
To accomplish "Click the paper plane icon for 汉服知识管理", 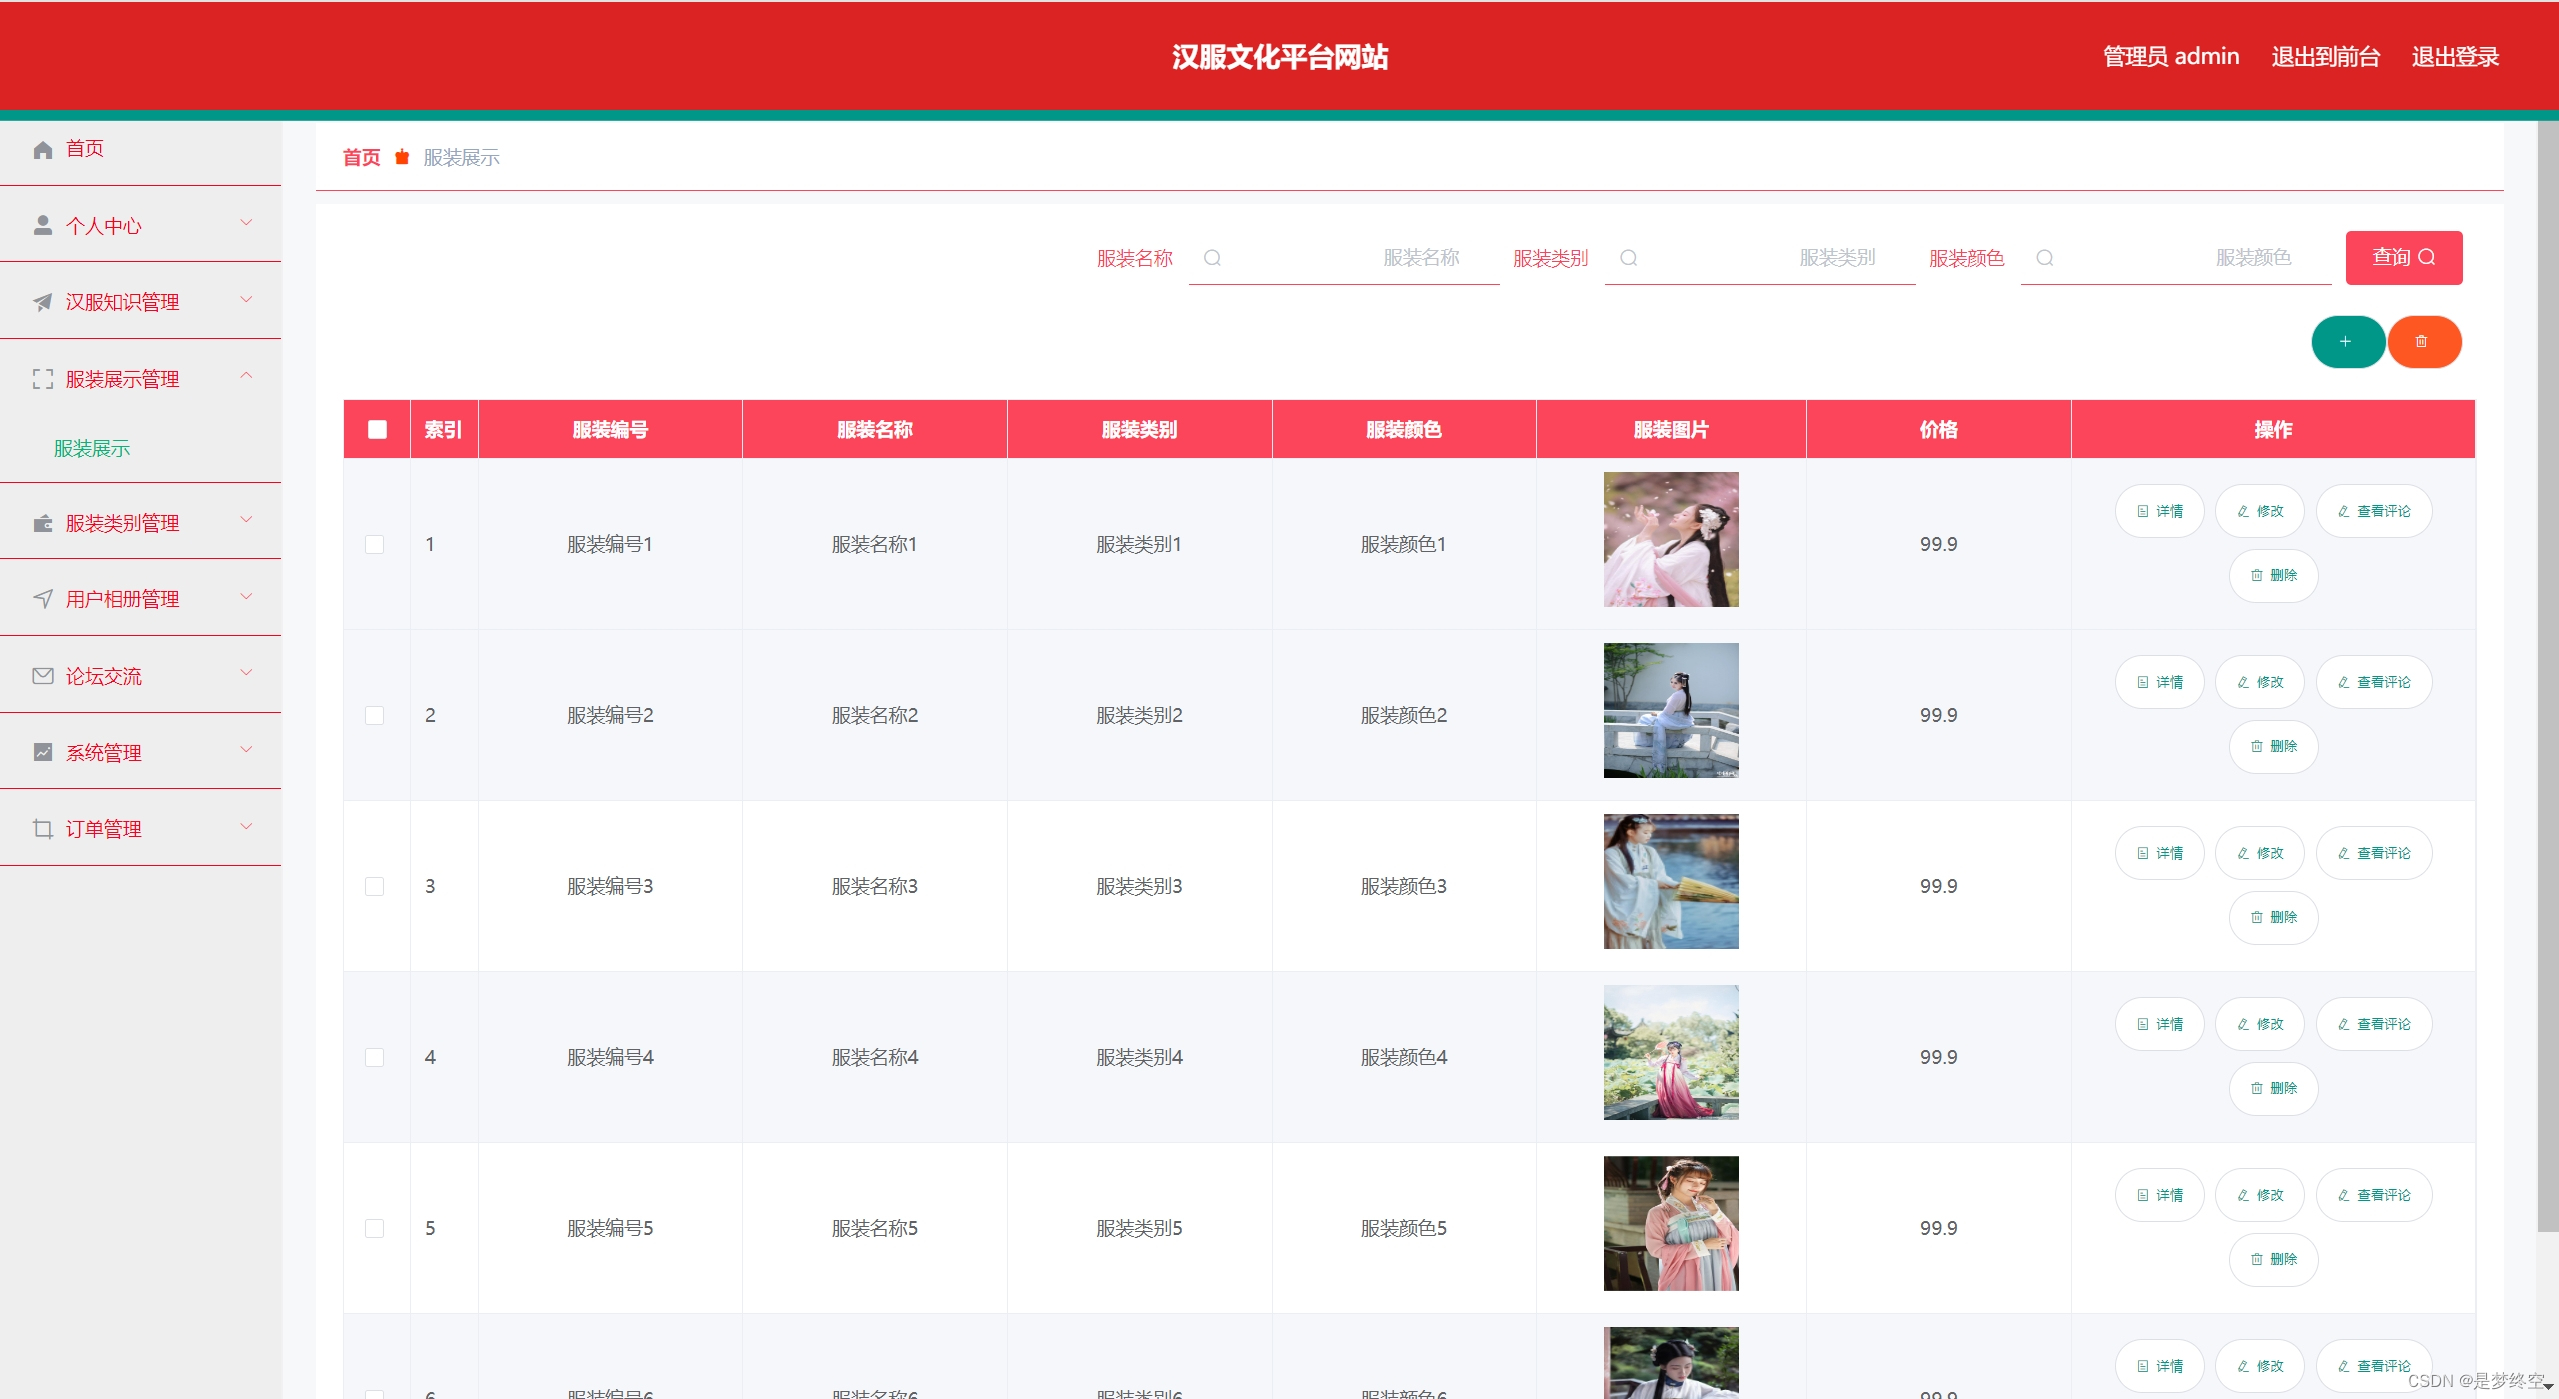I will pos(42,302).
